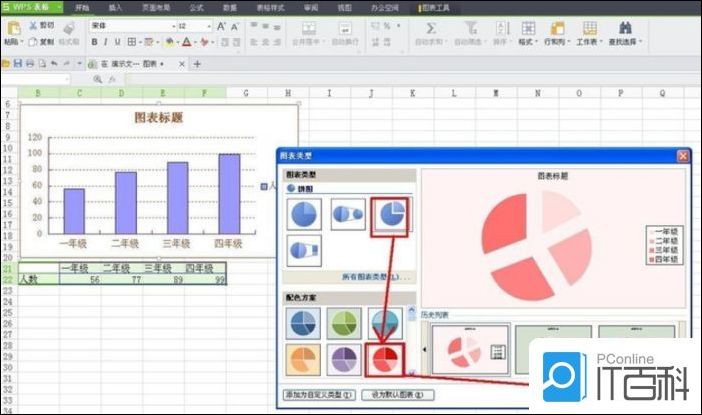702x415 pixels.
Task: Add a new document tab with plus
Action: [x=197, y=64]
